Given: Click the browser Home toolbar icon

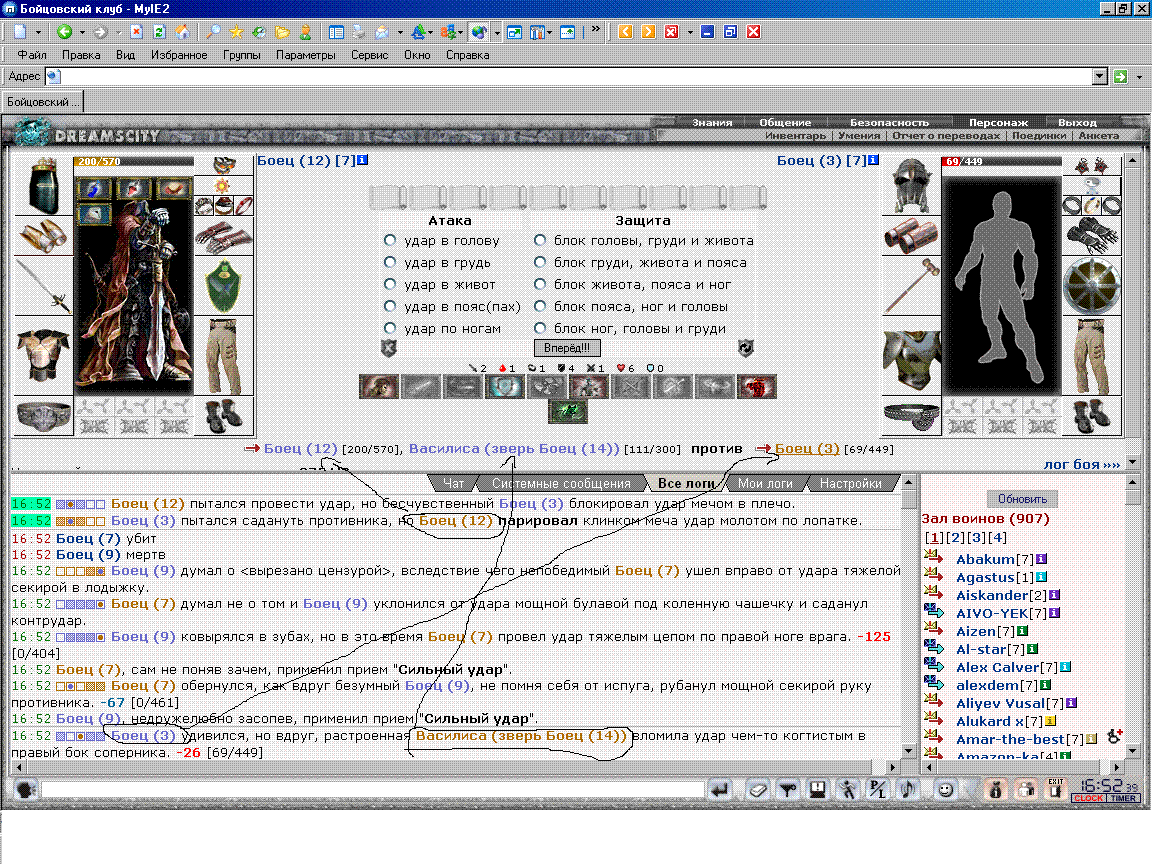Looking at the screenshot, I should pyautogui.click(x=182, y=32).
